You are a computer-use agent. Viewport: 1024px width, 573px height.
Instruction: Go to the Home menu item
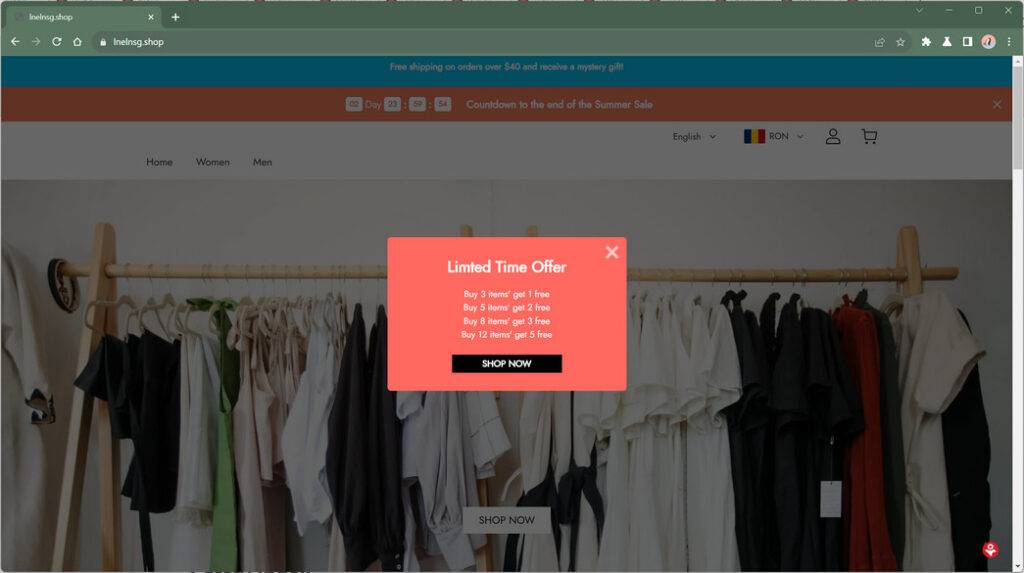coord(159,162)
